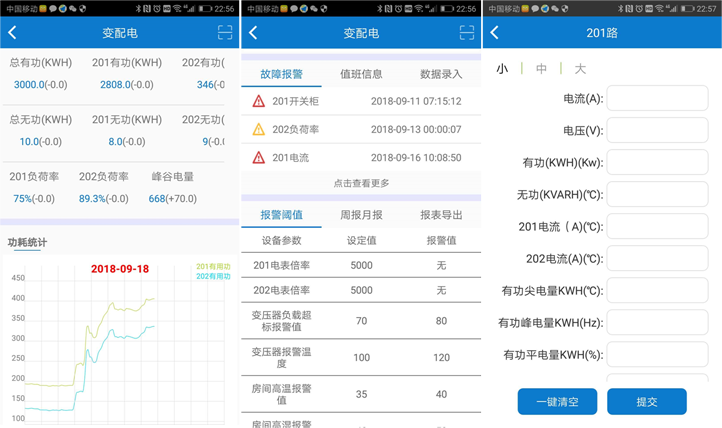Image resolution: width=722 pixels, height=428 pixels.
Task: Tap the 房间高温报警值 row
Action: coord(361,394)
